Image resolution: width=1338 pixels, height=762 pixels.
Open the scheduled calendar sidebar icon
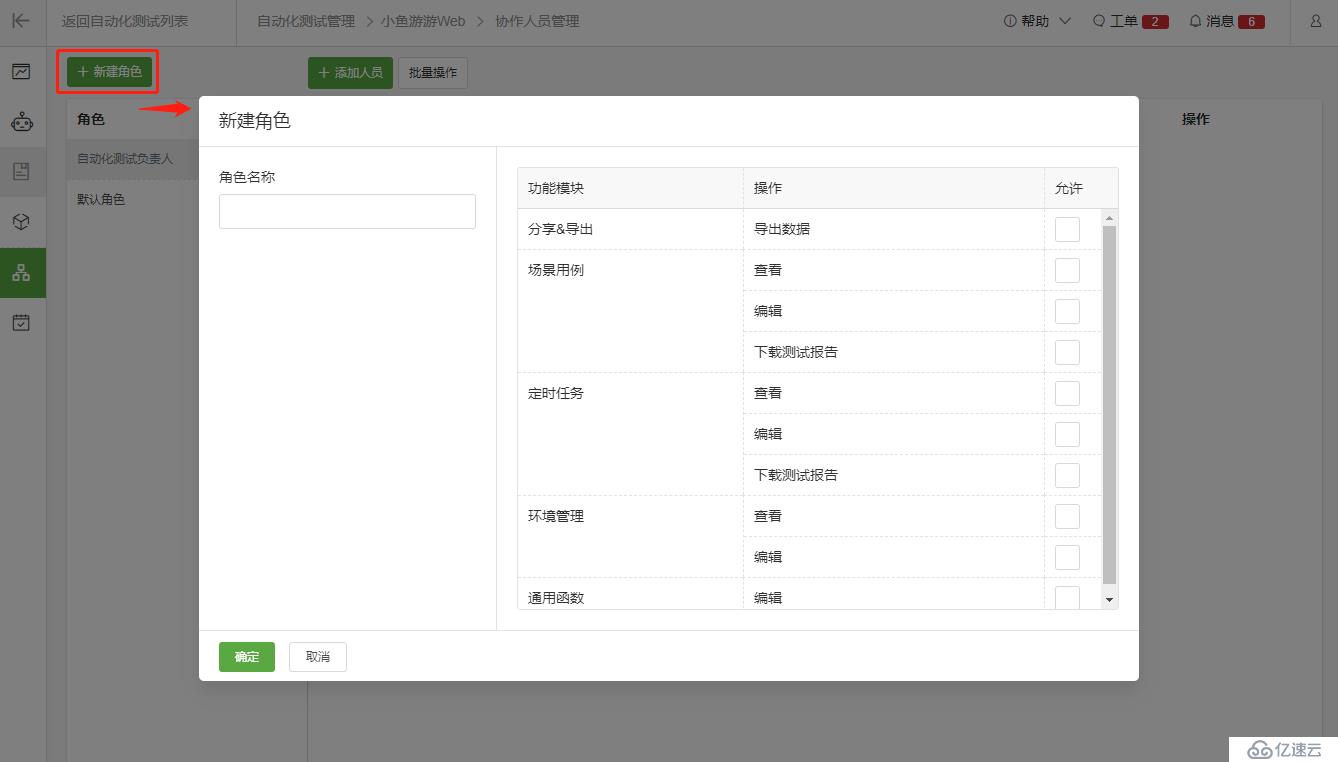21,323
